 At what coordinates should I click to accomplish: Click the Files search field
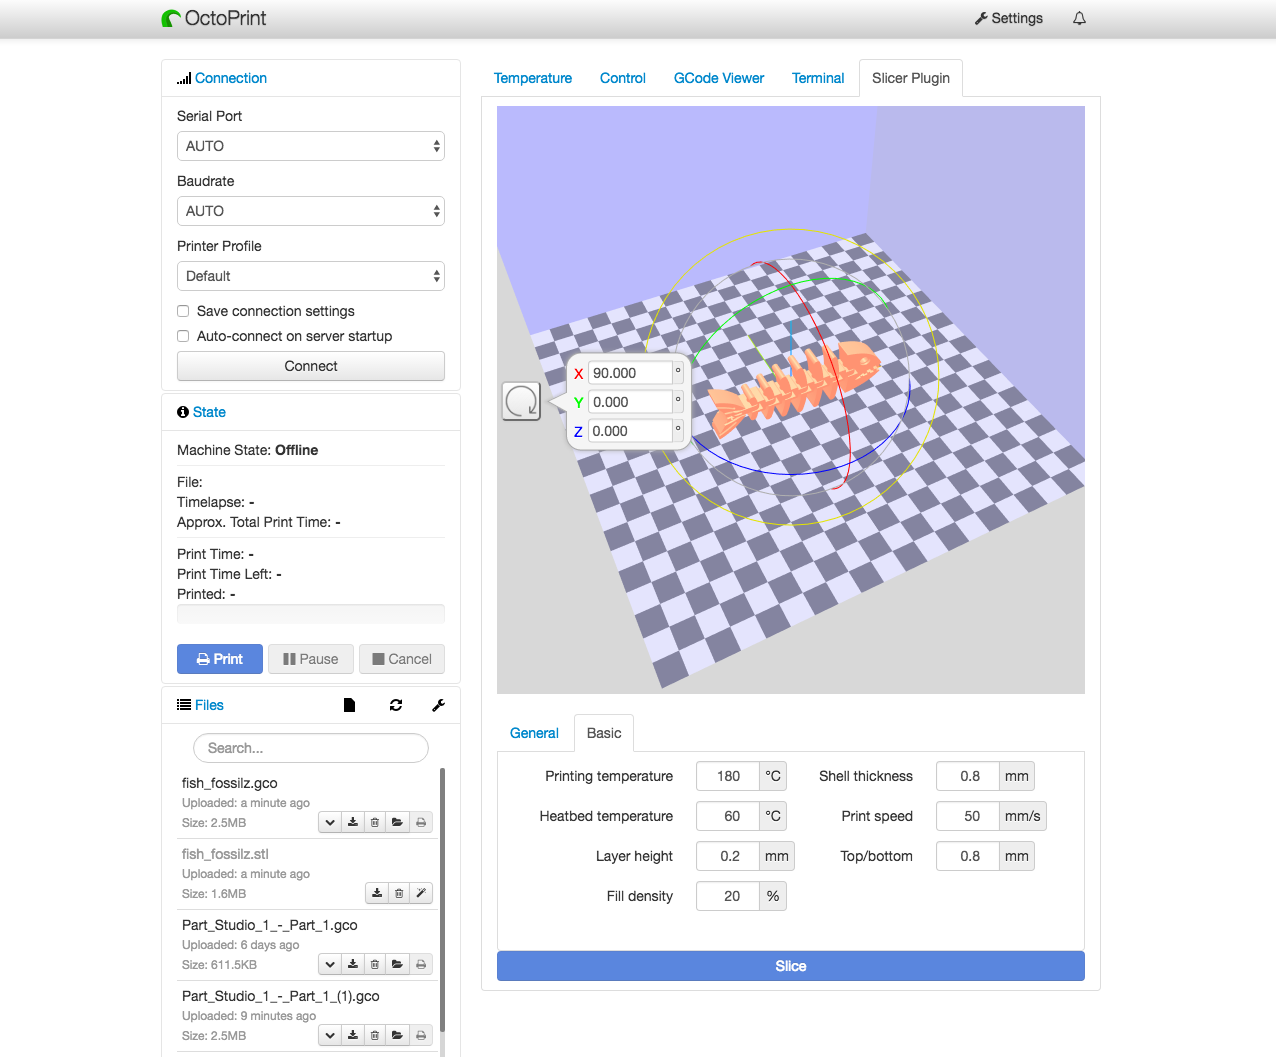[311, 748]
